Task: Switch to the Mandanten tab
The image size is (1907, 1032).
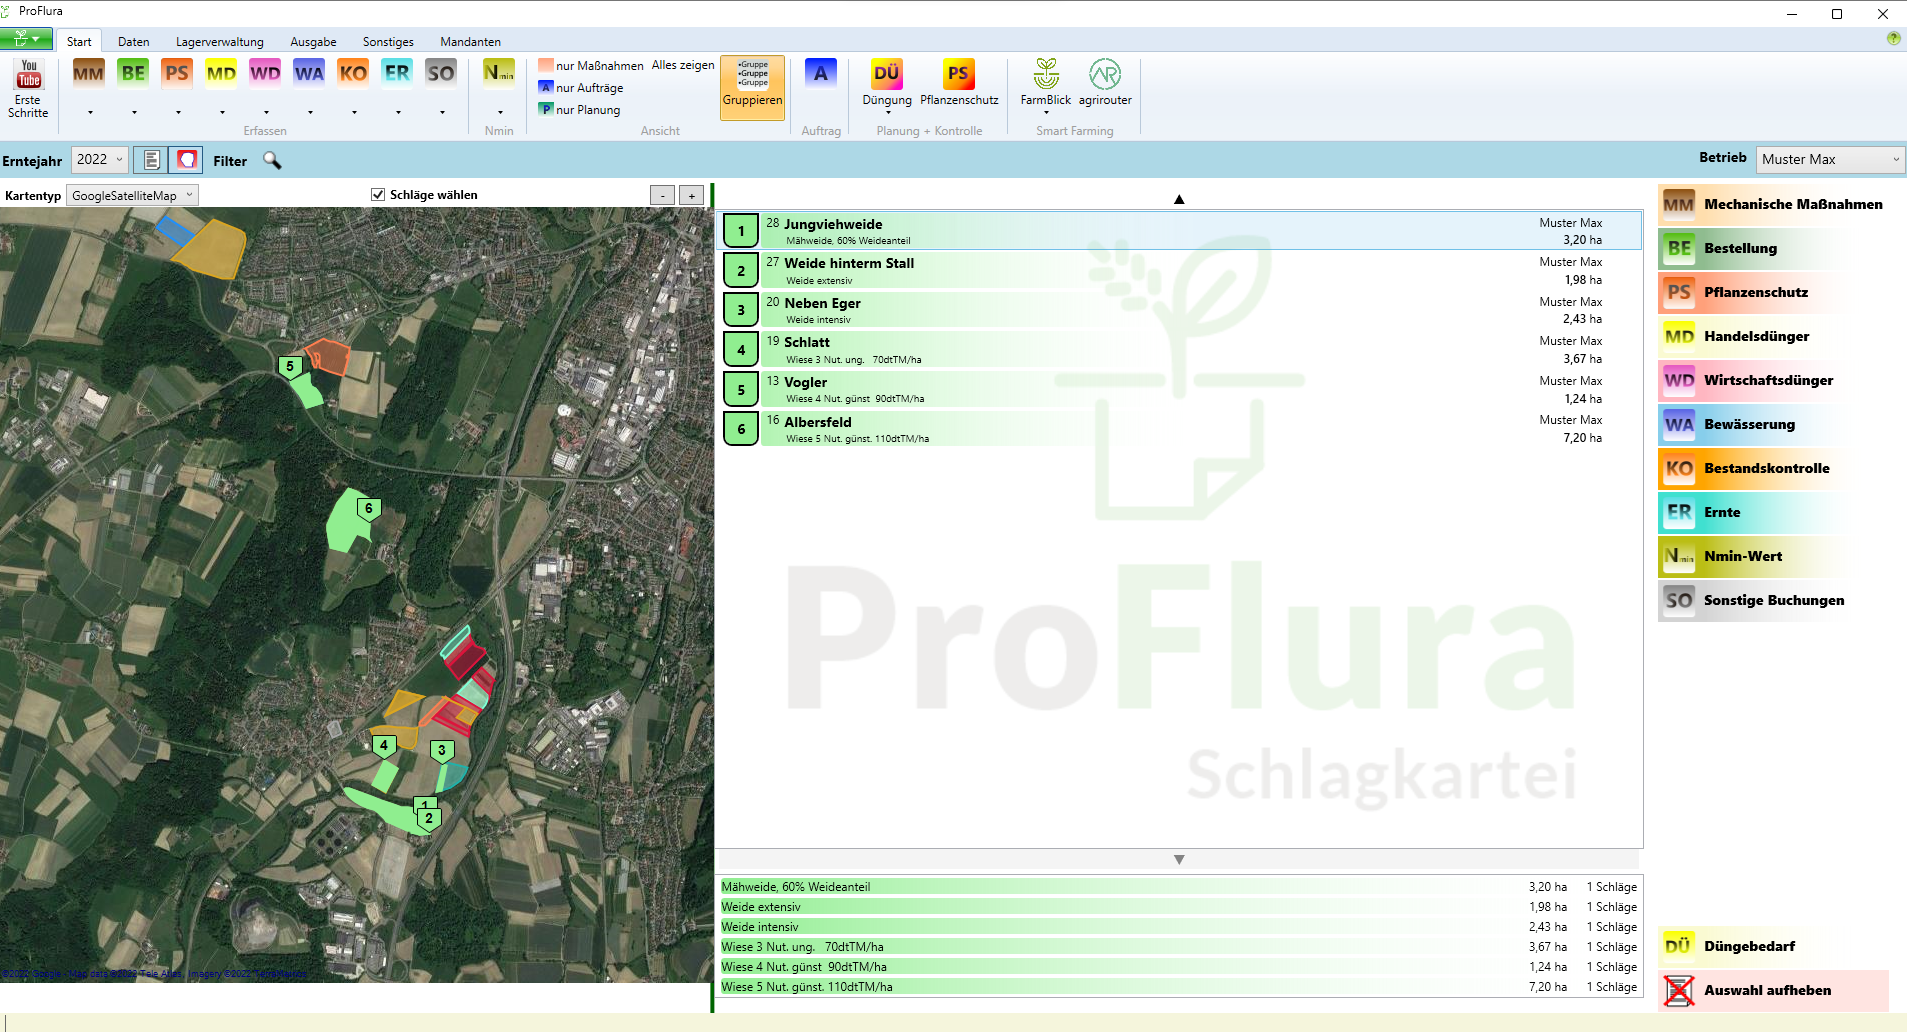Action: (x=470, y=42)
